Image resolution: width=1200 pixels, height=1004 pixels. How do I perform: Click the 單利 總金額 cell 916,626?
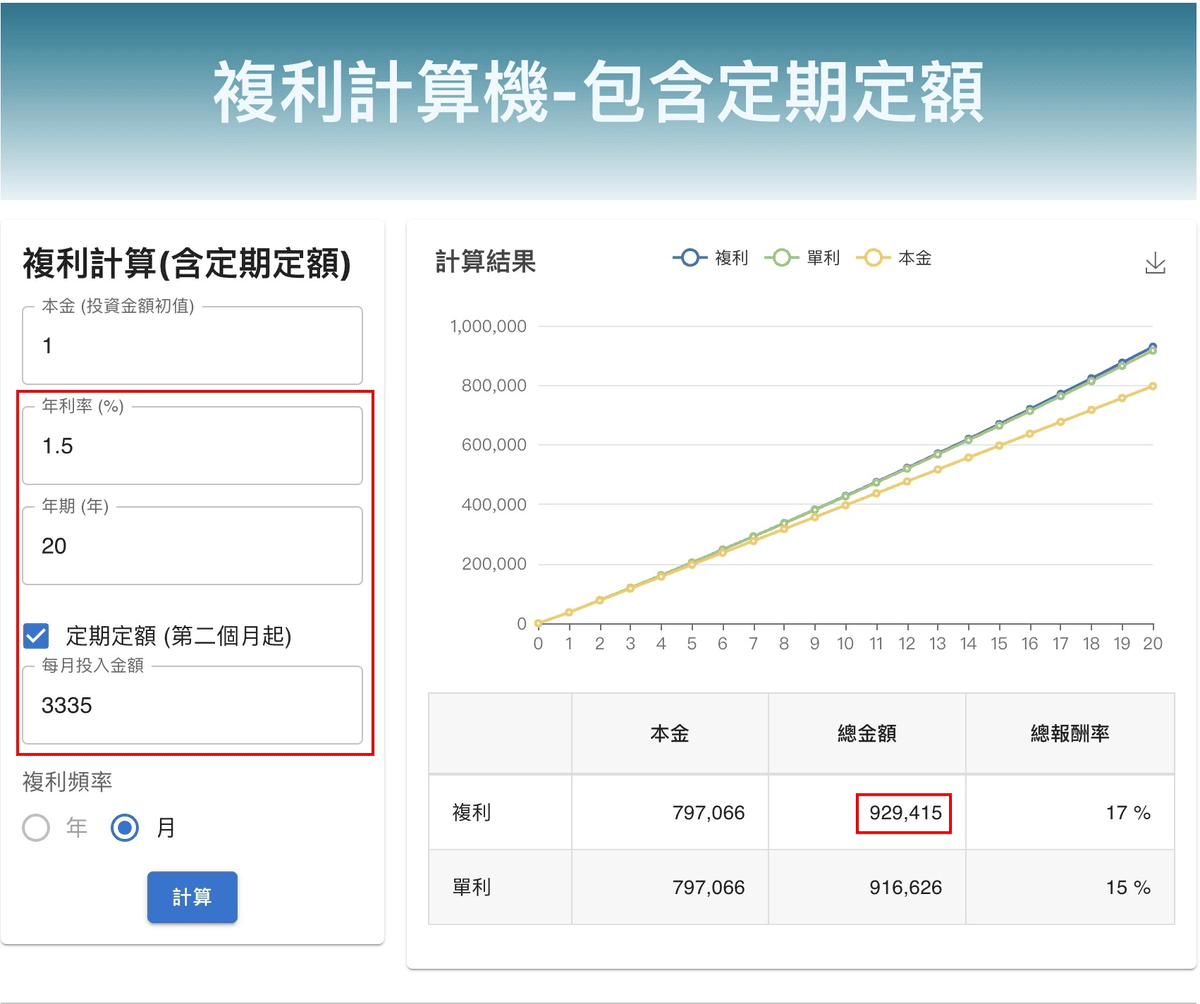coord(904,887)
